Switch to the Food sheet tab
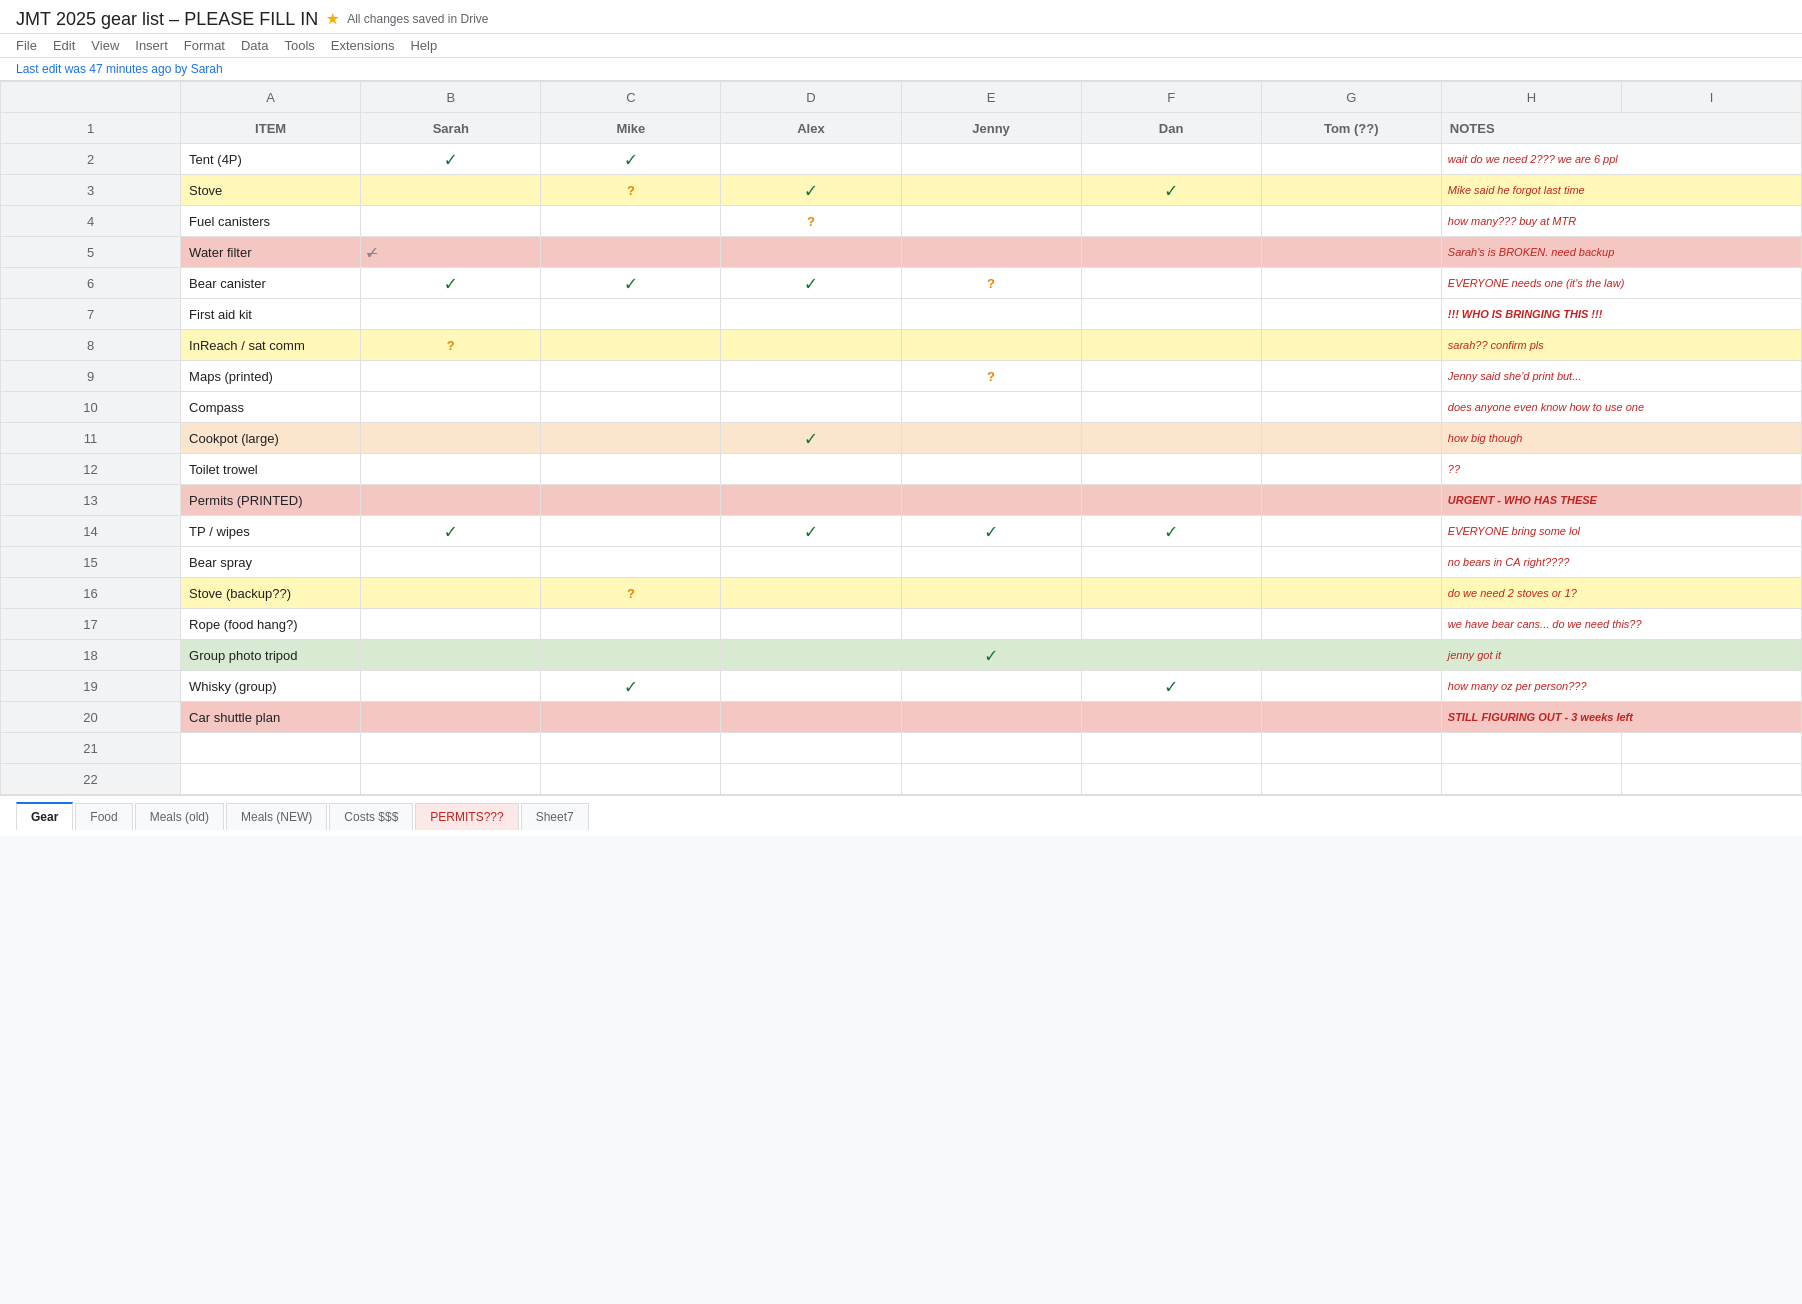The width and height of the screenshot is (1802, 1304). pyautogui.click(x=103, y=816)
